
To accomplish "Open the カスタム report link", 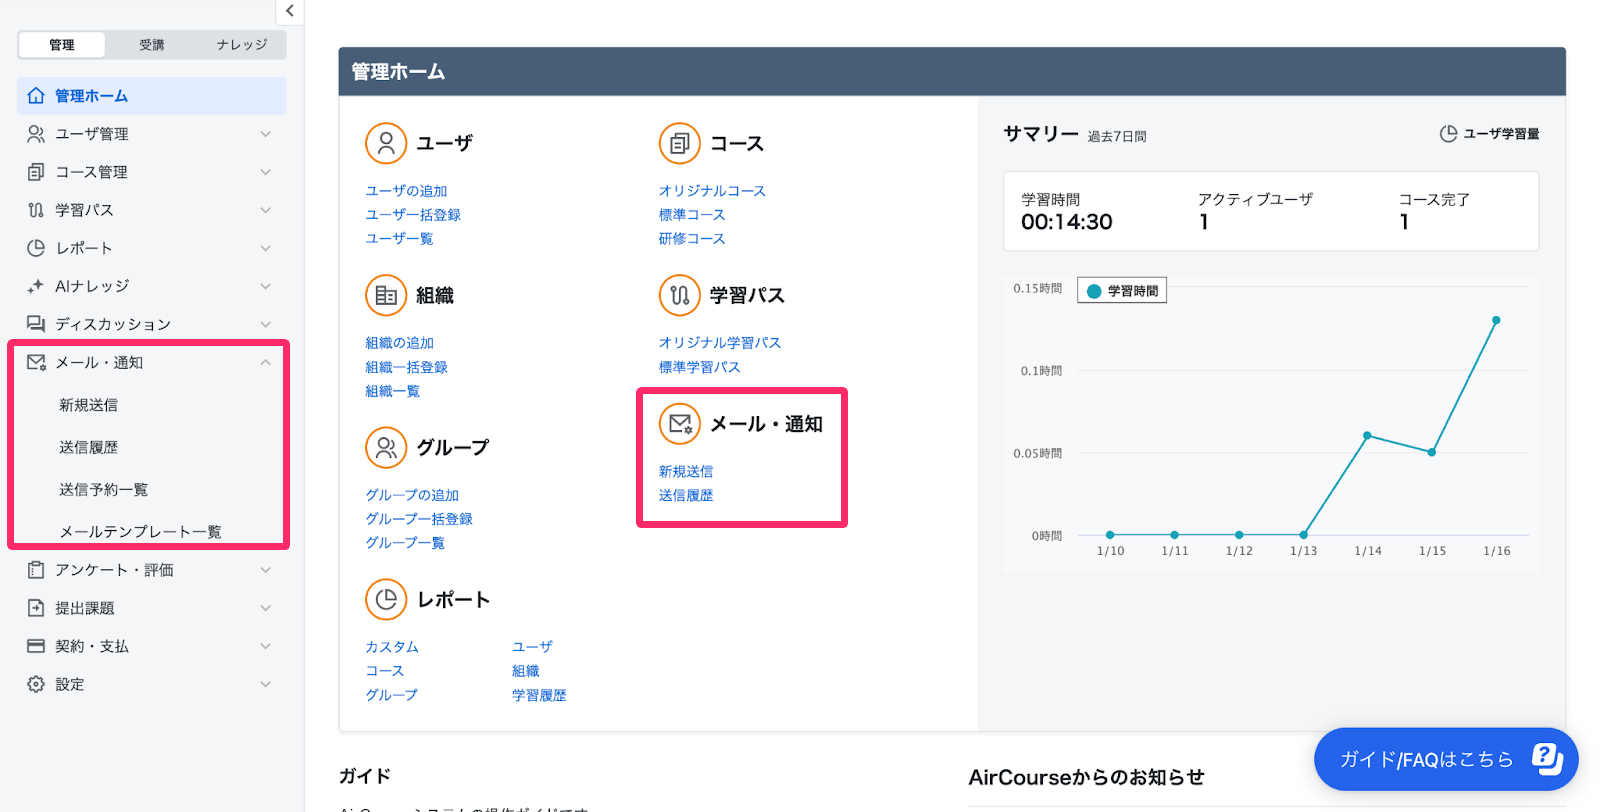I will 392,647.
